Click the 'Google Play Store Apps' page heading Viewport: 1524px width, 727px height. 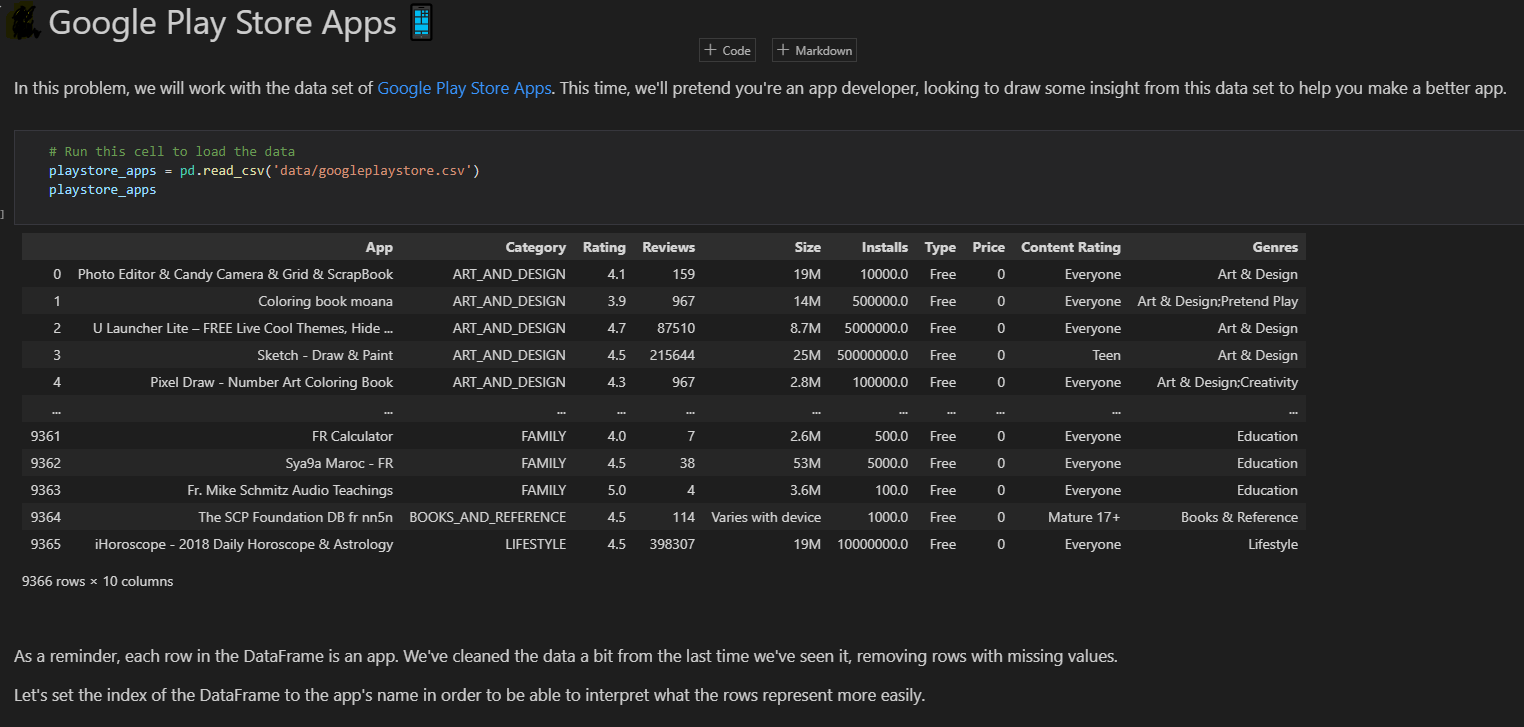point(222,23)
